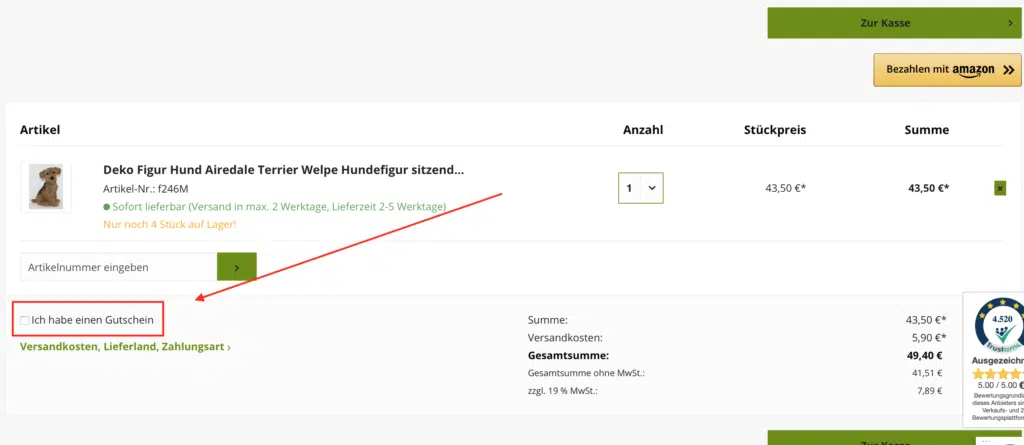Viewport: 1024px width, 445px height.
Task: Click the double-arrow icon on Amazon pay button
Action: coord(1008,70)
